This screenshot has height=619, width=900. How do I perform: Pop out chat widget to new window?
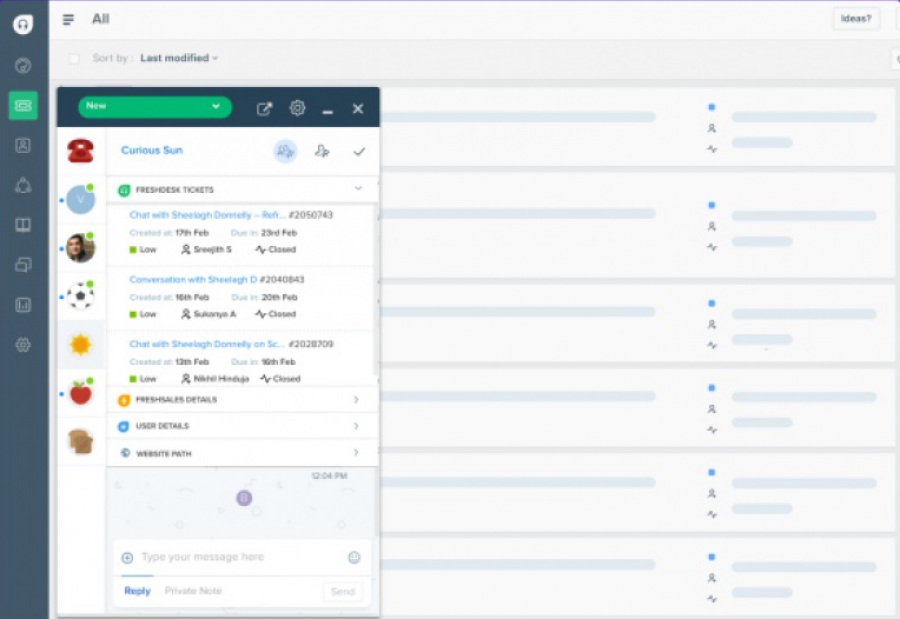click(264, 109)
